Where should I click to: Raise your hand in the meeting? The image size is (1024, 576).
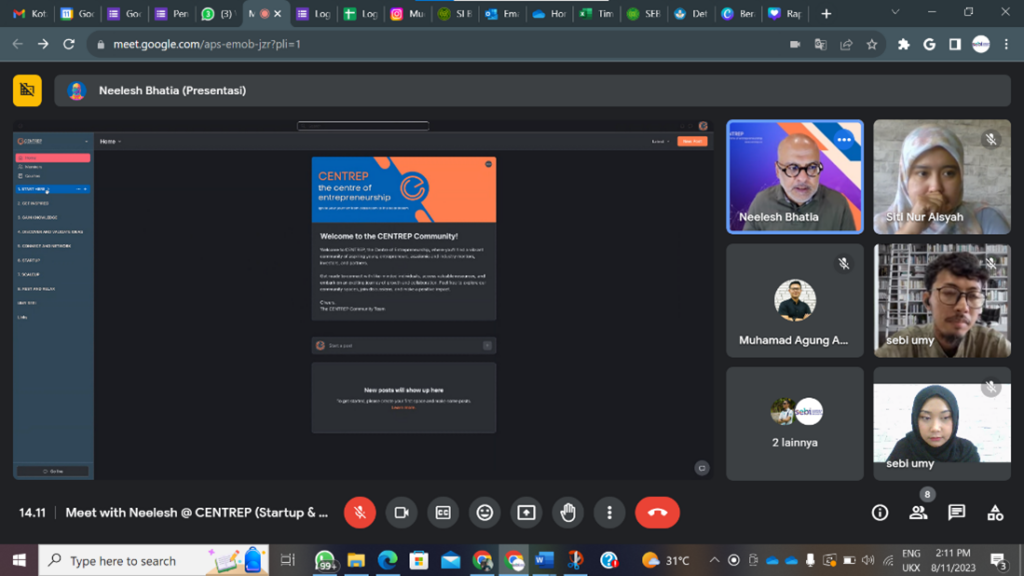pos(568,513)
